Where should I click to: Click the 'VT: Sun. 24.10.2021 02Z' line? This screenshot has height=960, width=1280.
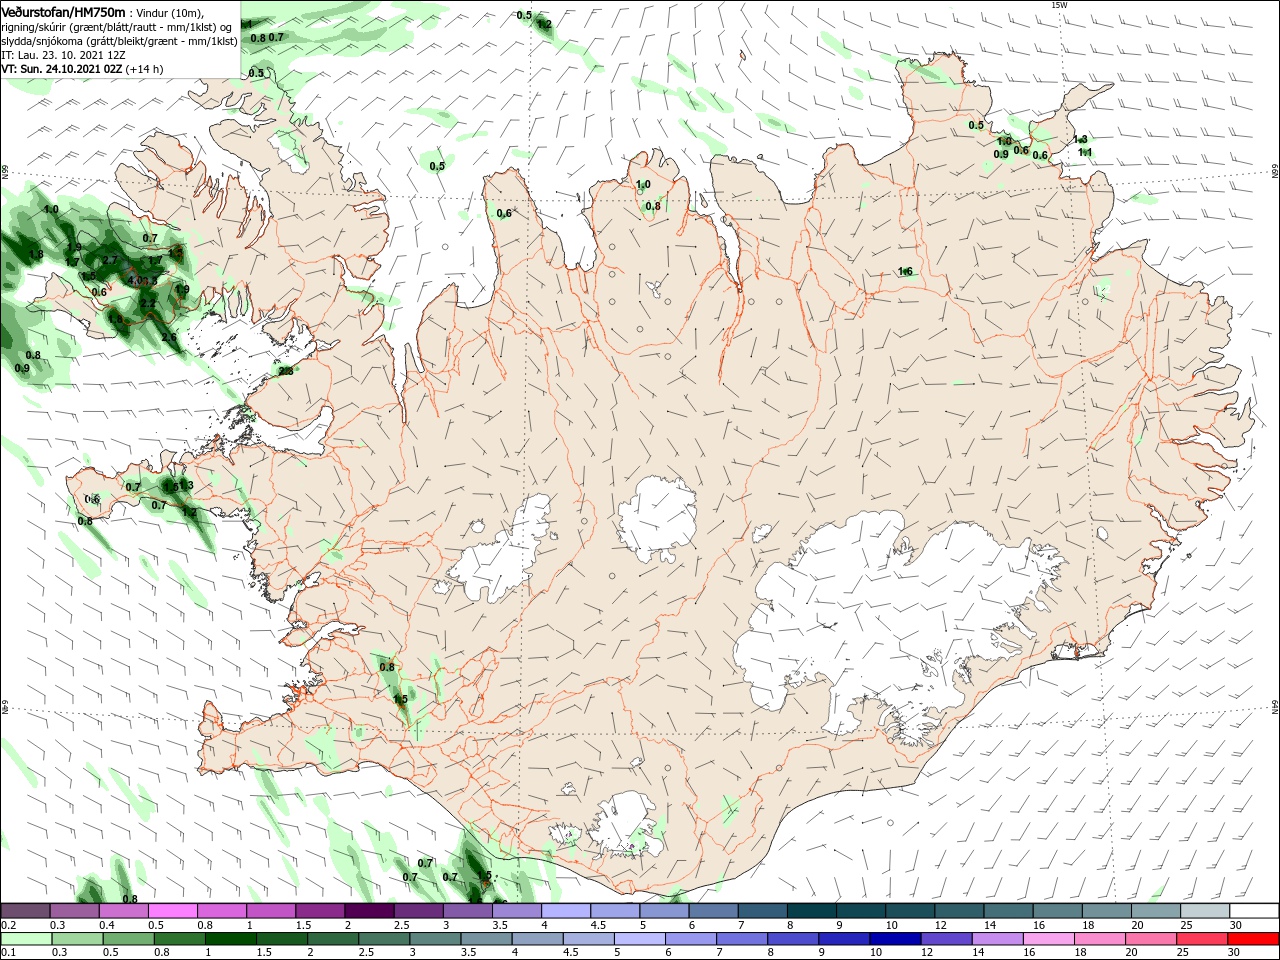coord(62,69)
